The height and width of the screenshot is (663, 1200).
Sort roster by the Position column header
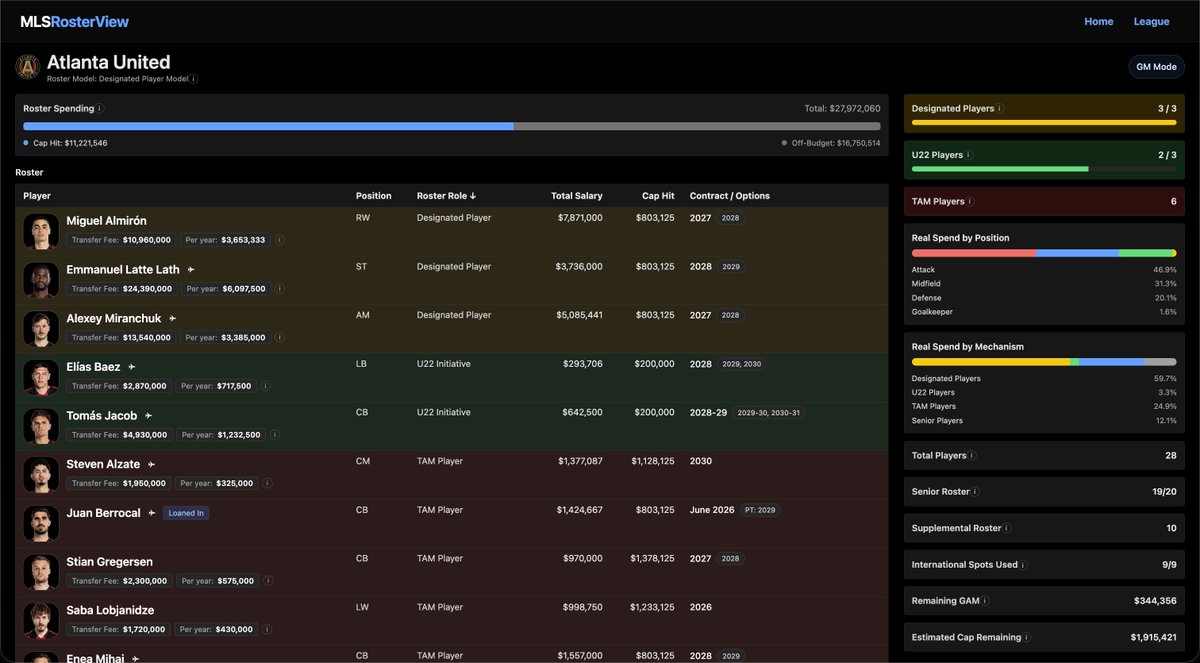pos(374,196)
